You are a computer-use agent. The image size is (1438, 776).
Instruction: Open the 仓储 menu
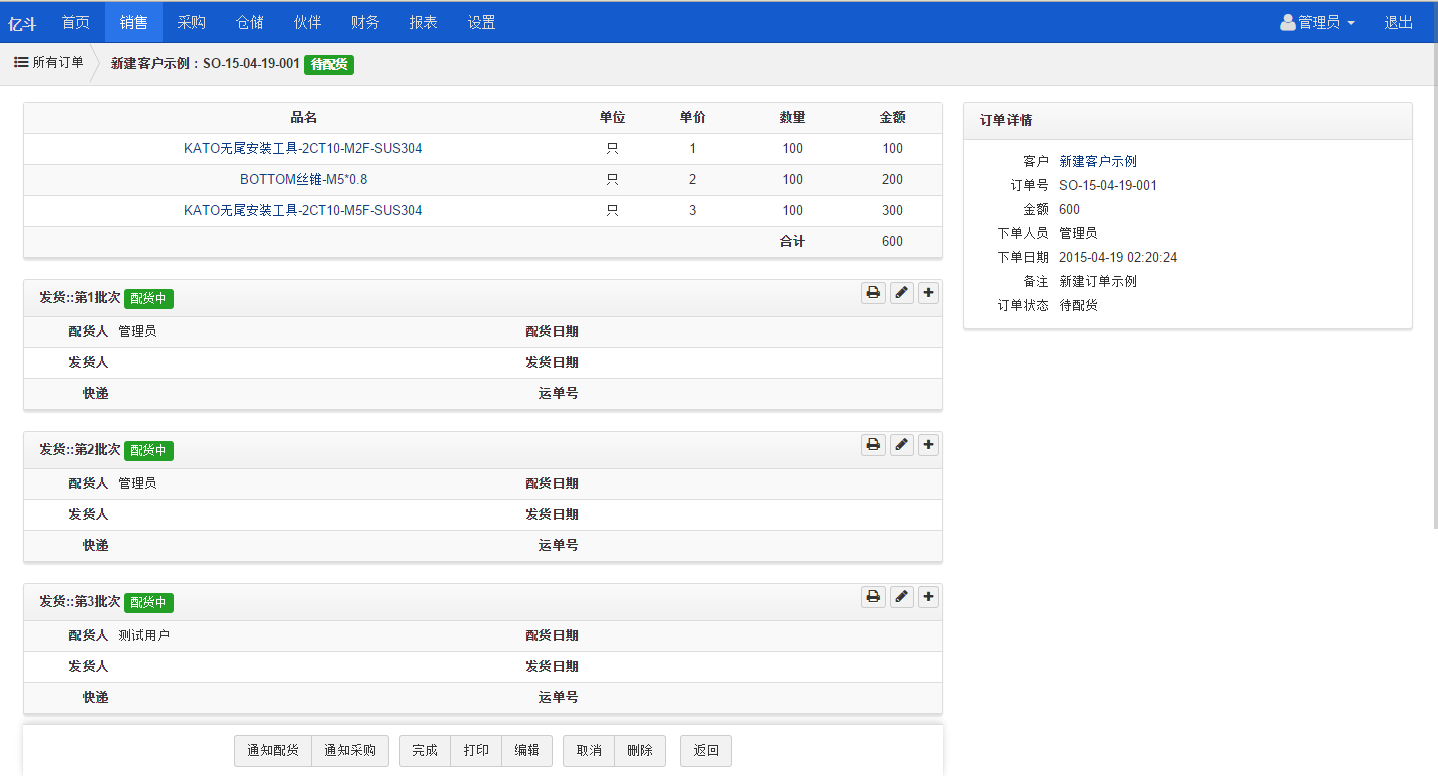click(250, 22)
